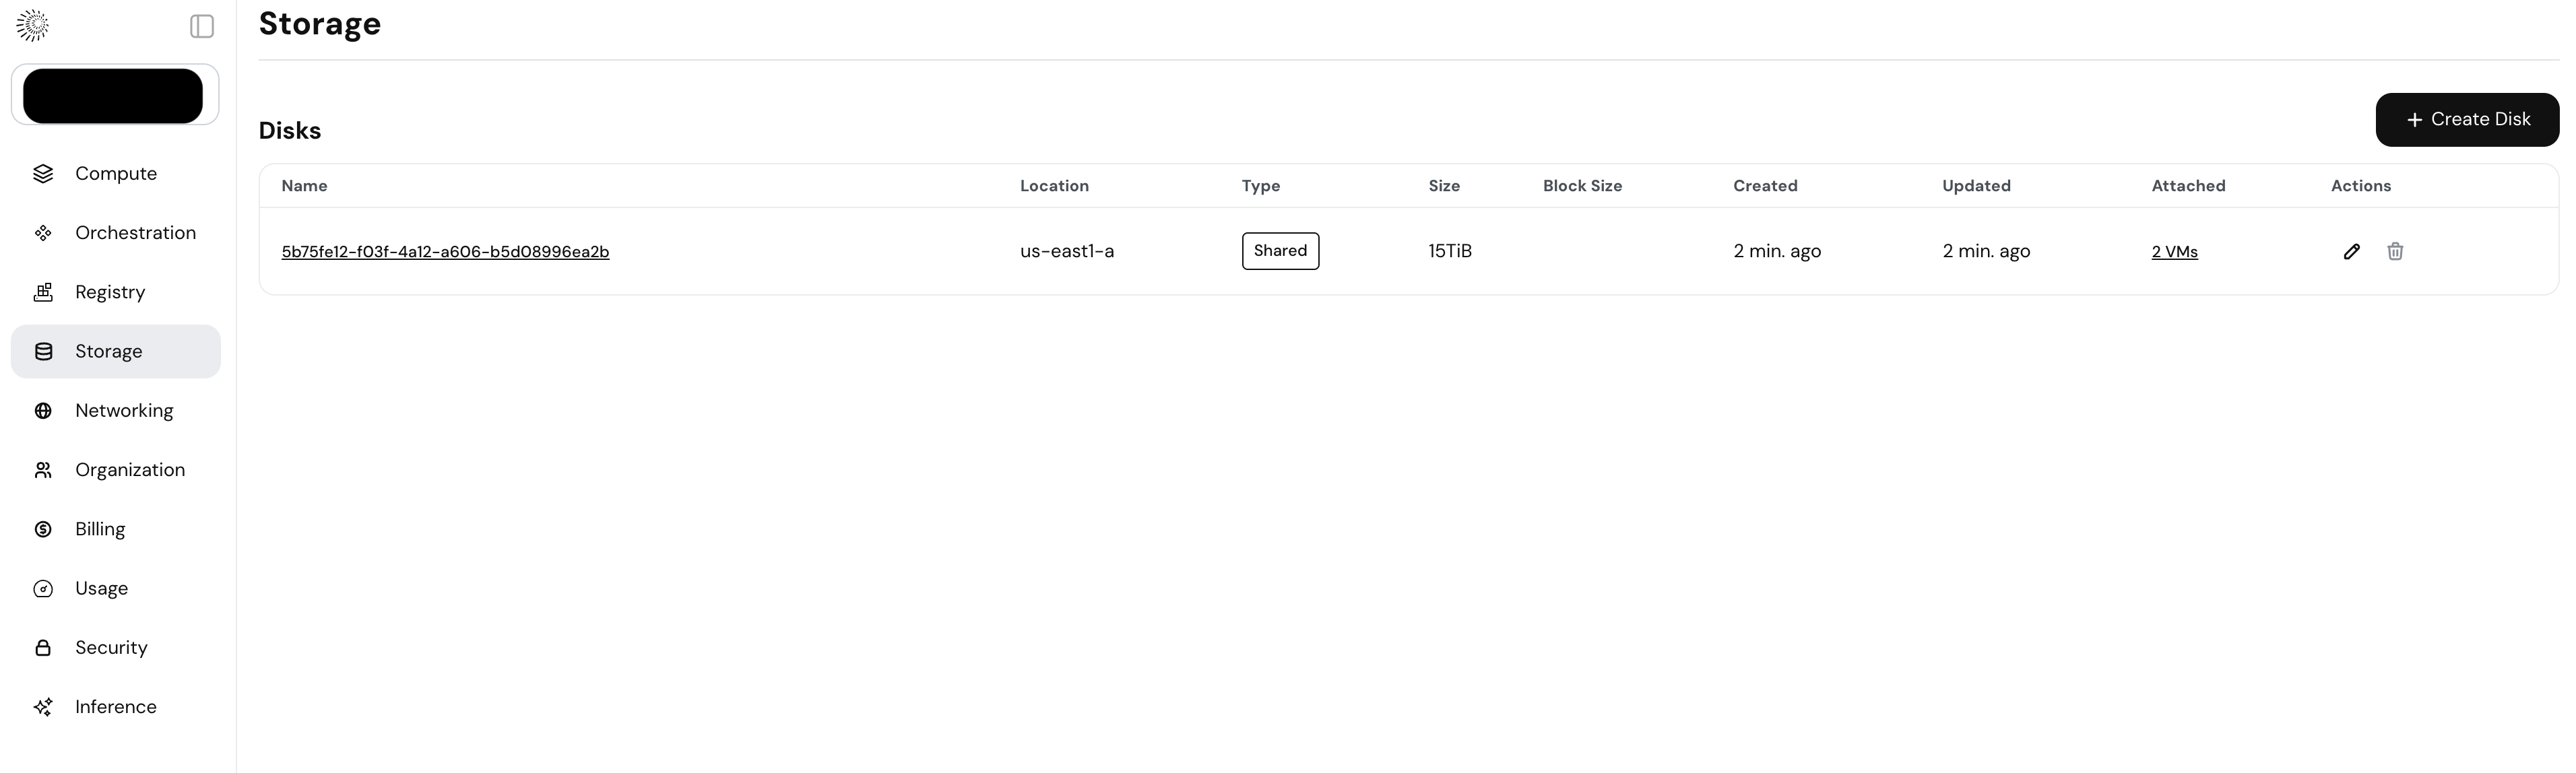The height and width of the screenshot is (773, 2576).
Task: Click the Registry icon in sidebar
Action: [43, 292]
